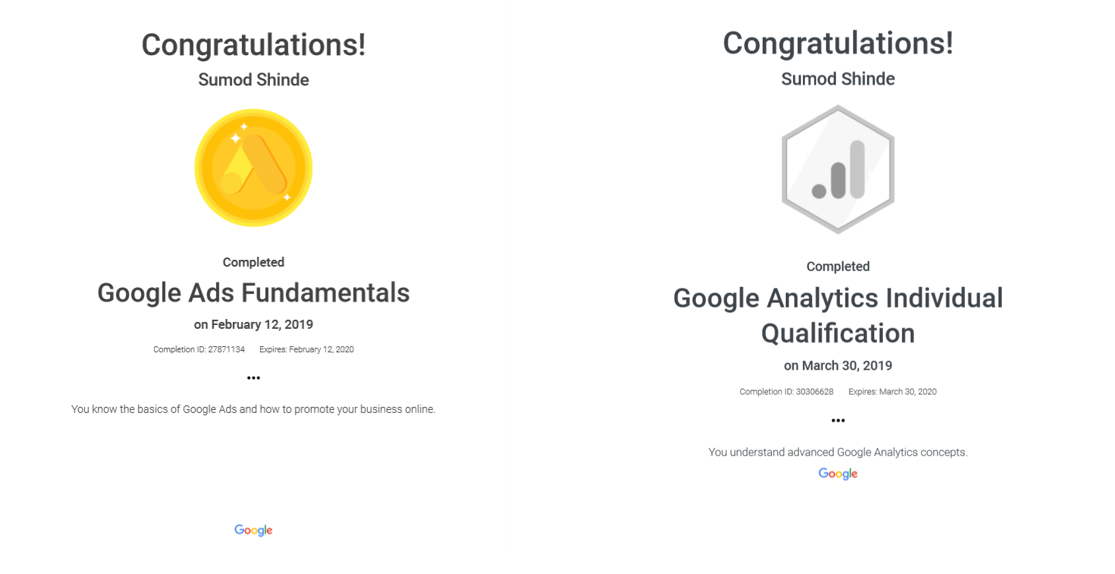Click the Expires: February 12, 2020 text
Viewport: 1115px width, 574px height.
click(306, 349)
